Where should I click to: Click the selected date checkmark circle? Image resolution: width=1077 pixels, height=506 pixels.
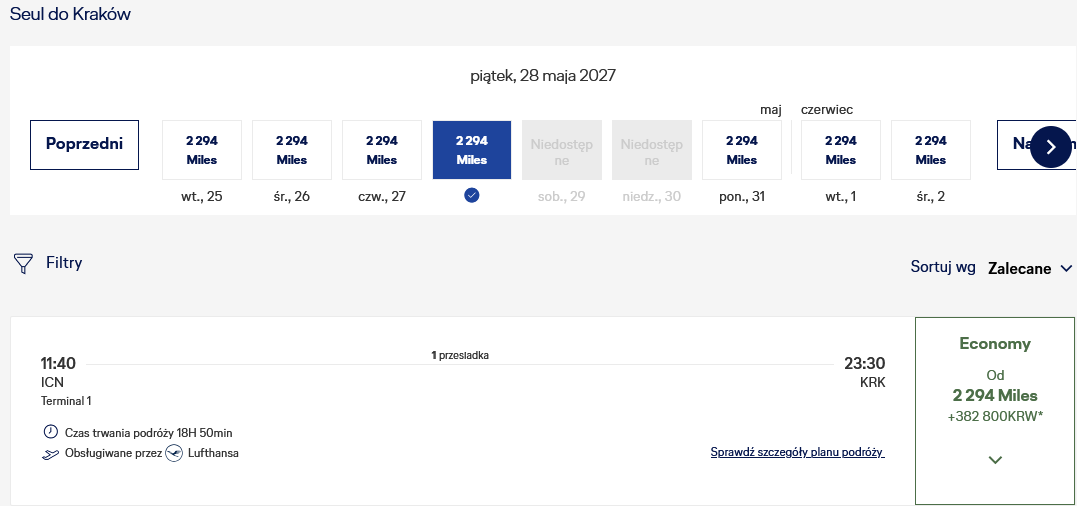(x=471, y=196)
